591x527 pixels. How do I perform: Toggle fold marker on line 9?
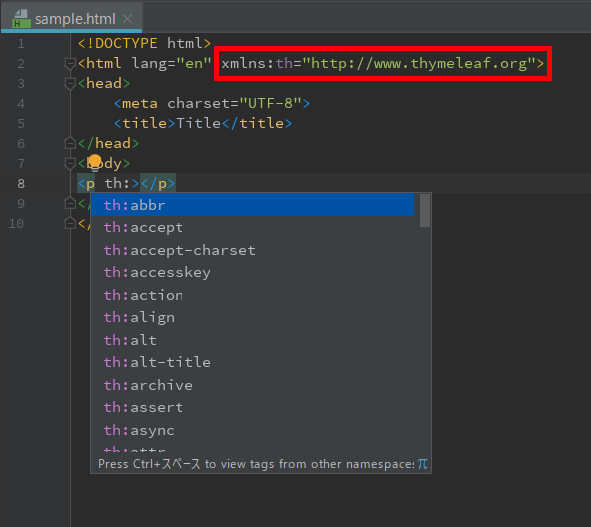[x=70, y=203]
